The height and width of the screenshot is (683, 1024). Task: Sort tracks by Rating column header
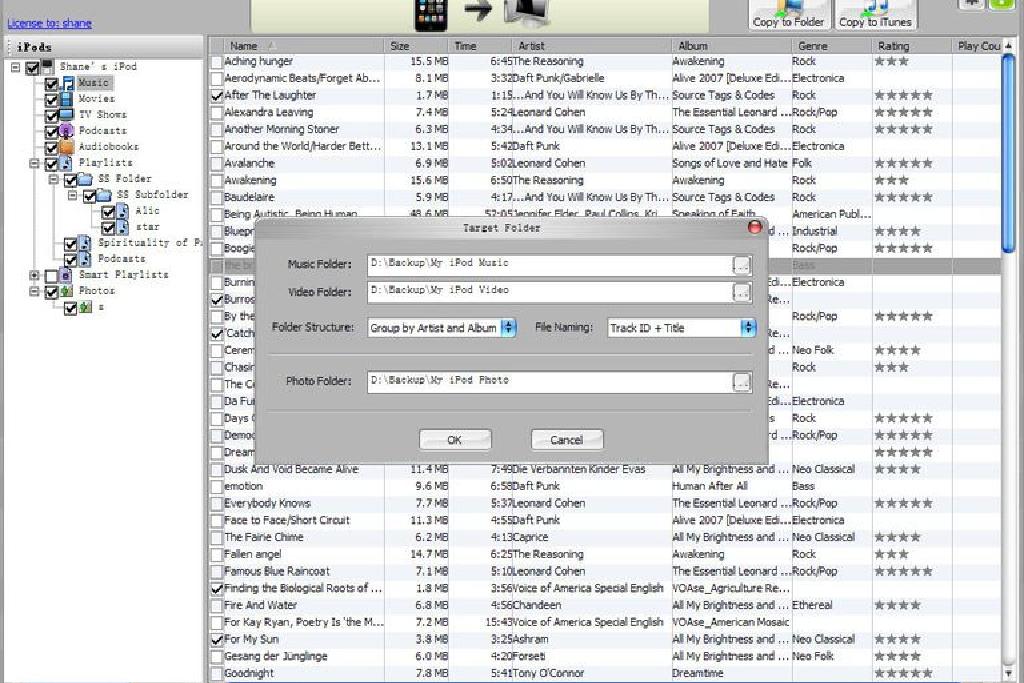[x=912, y=46]
